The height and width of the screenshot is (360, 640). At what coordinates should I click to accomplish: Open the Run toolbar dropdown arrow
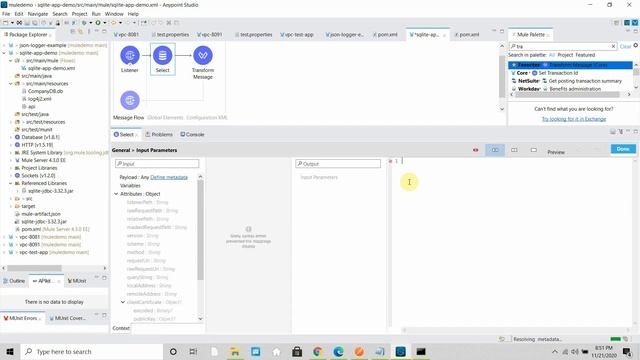point(104,23)
